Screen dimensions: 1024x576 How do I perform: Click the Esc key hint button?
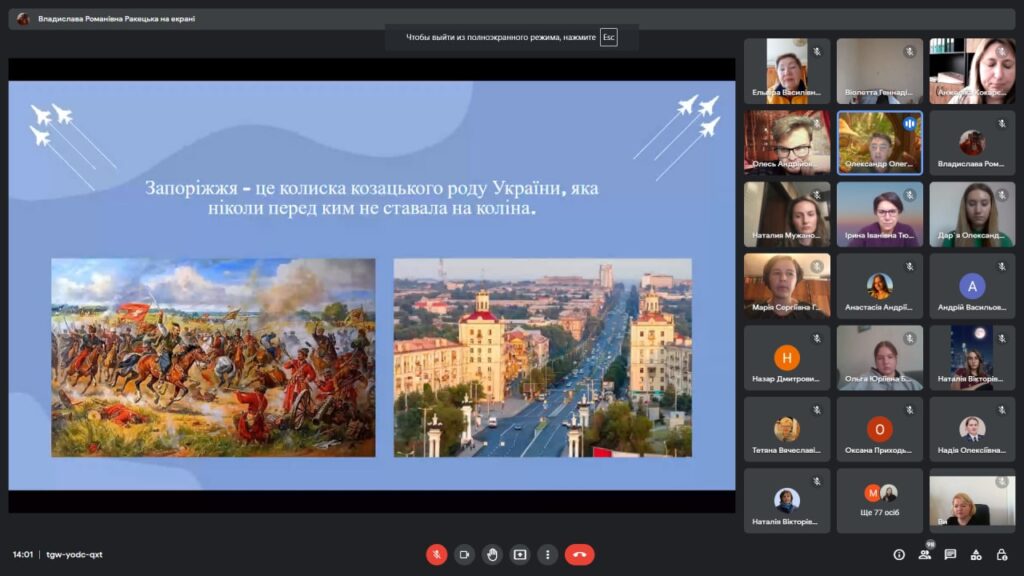coord(608,38)
